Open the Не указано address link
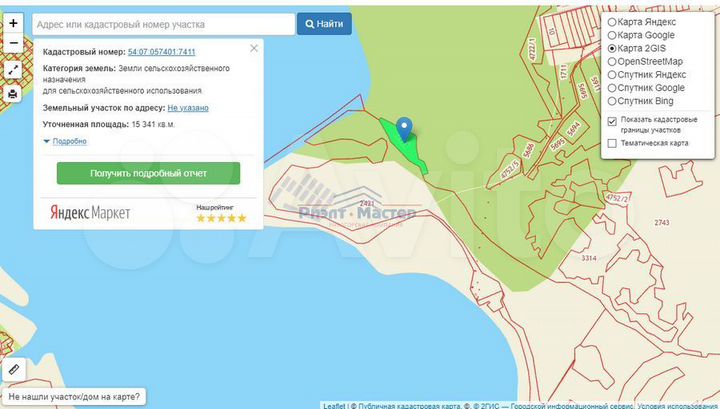720x409 pixels. click(188, 108)
